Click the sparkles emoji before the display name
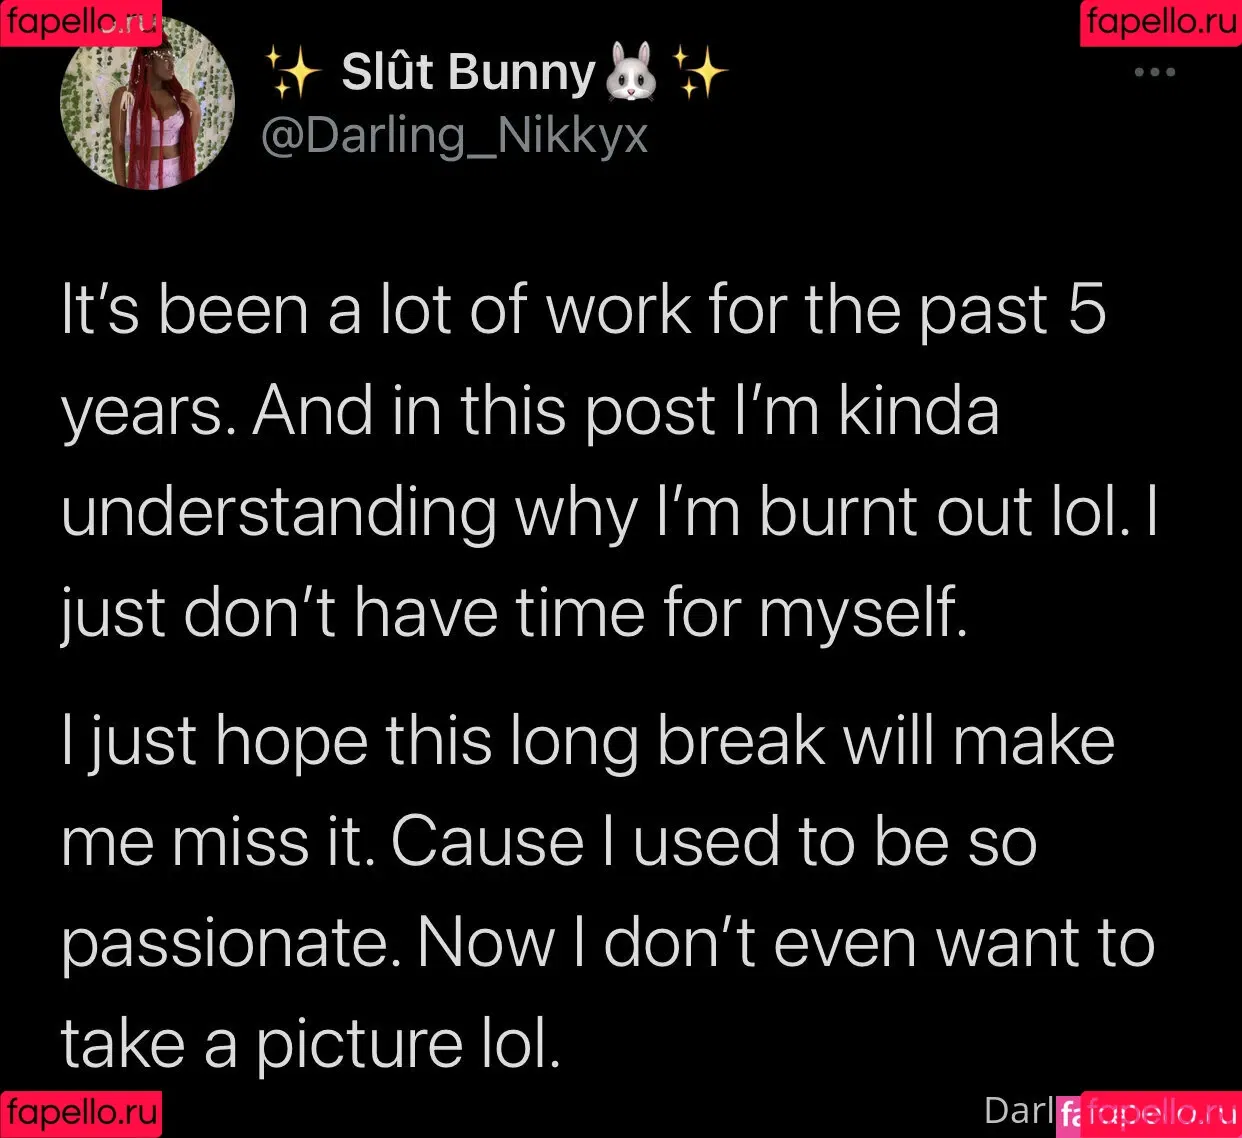The width and height of the screenshot is (1242, 1138). (x=293, y=73)
